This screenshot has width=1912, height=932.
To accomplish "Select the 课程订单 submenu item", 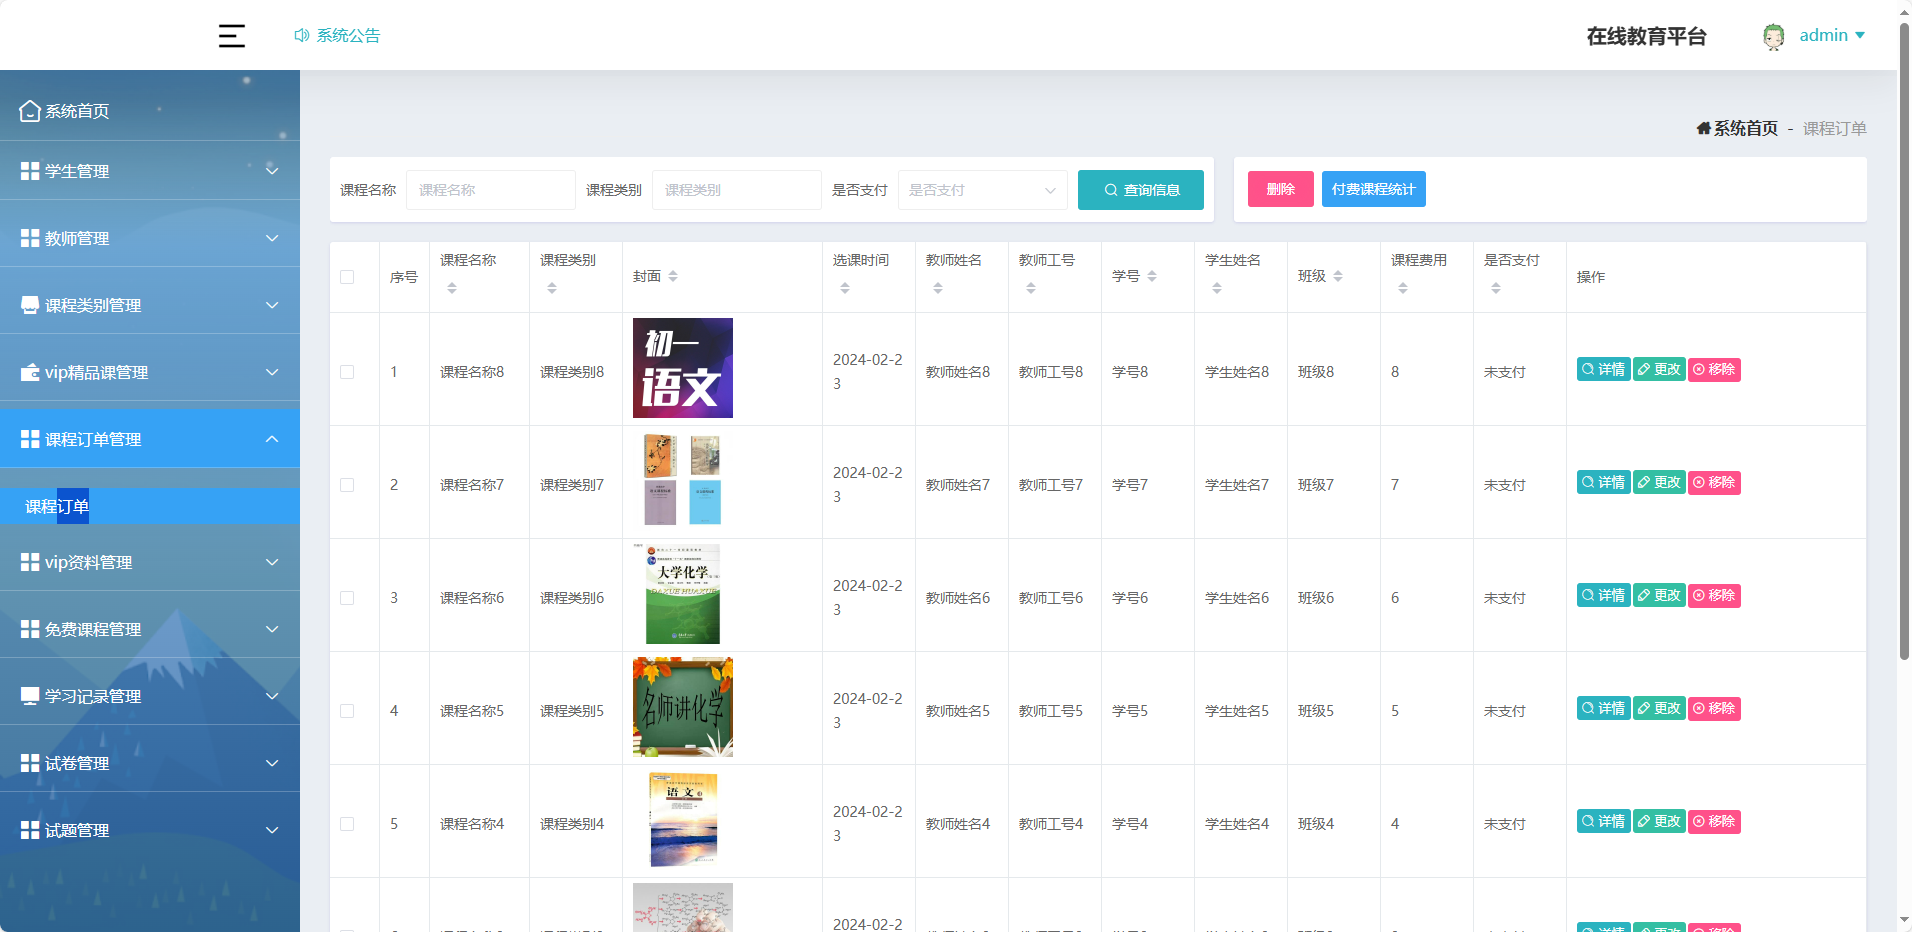I will tap(150, 506).
